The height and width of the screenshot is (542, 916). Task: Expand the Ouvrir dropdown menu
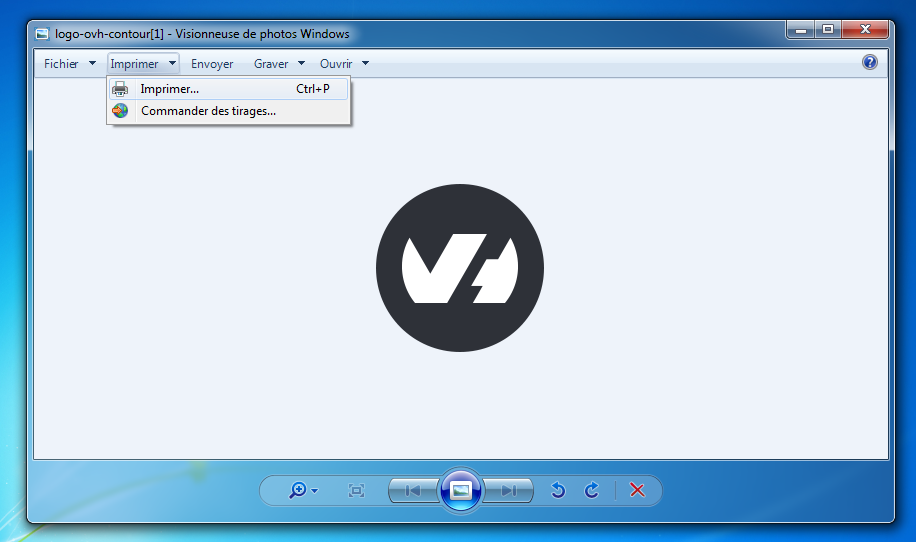tap(344, 64)
